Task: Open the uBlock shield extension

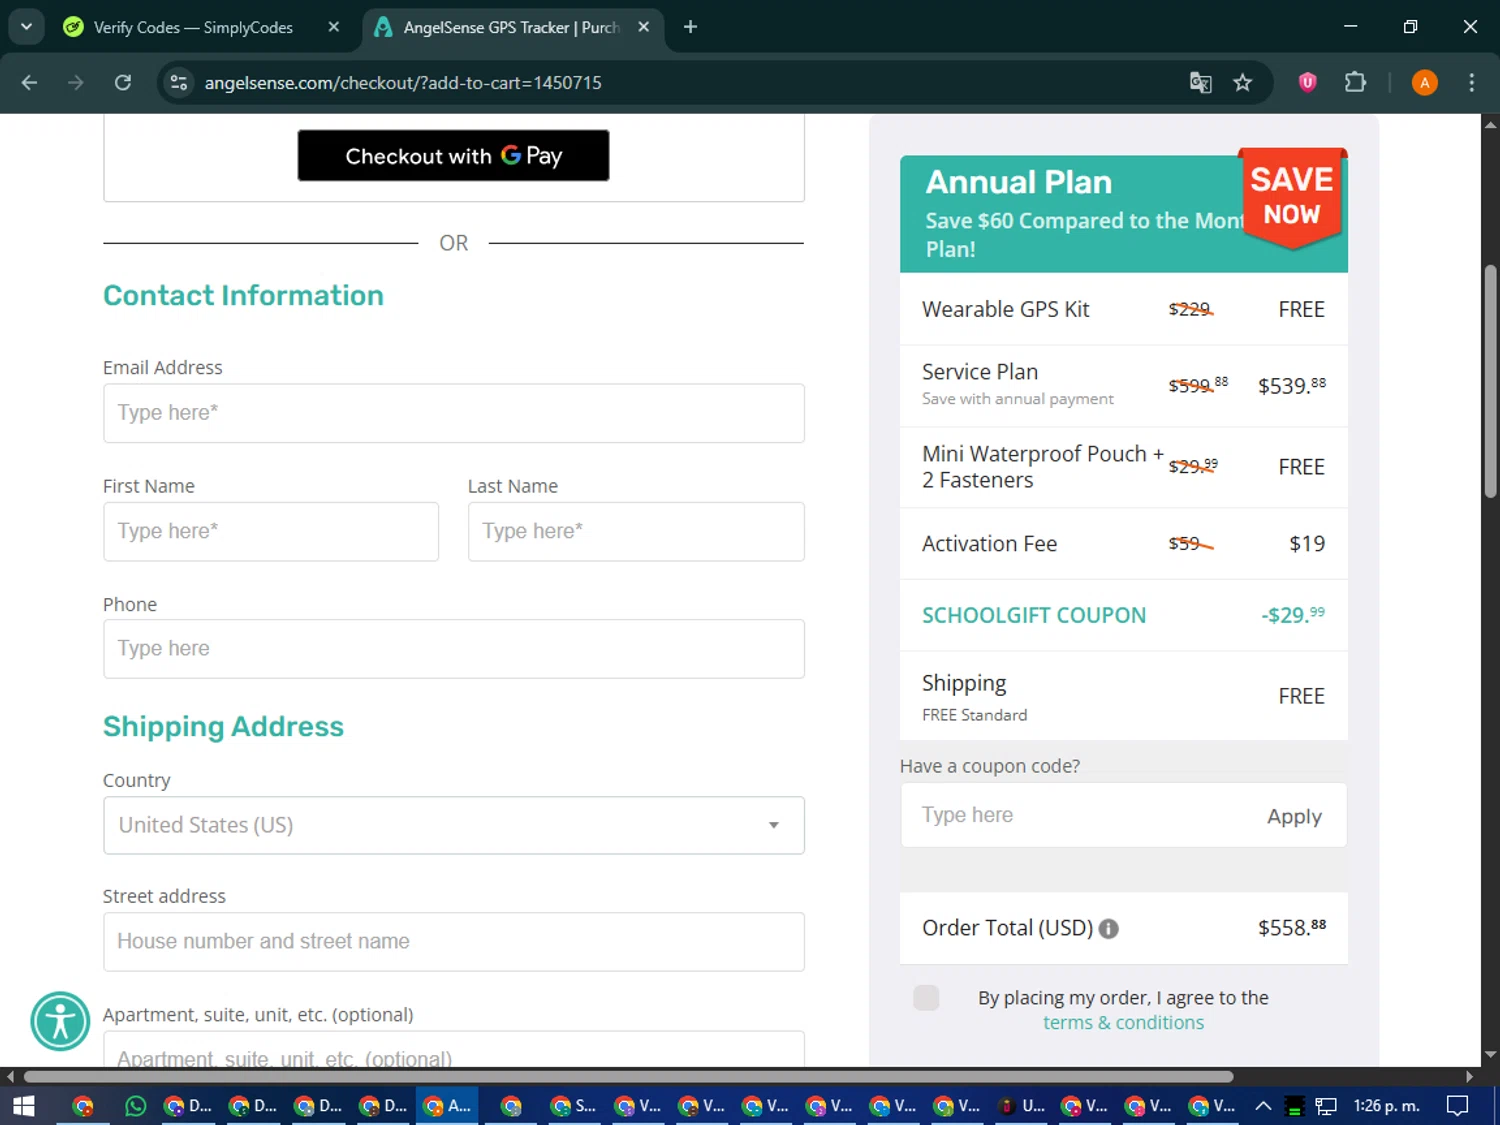Action: 1307,82
